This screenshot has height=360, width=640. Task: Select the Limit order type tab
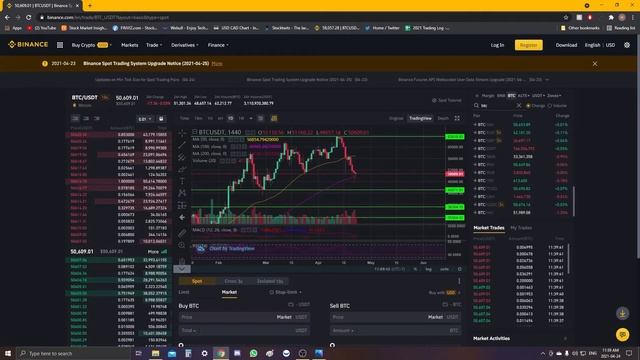184,292
